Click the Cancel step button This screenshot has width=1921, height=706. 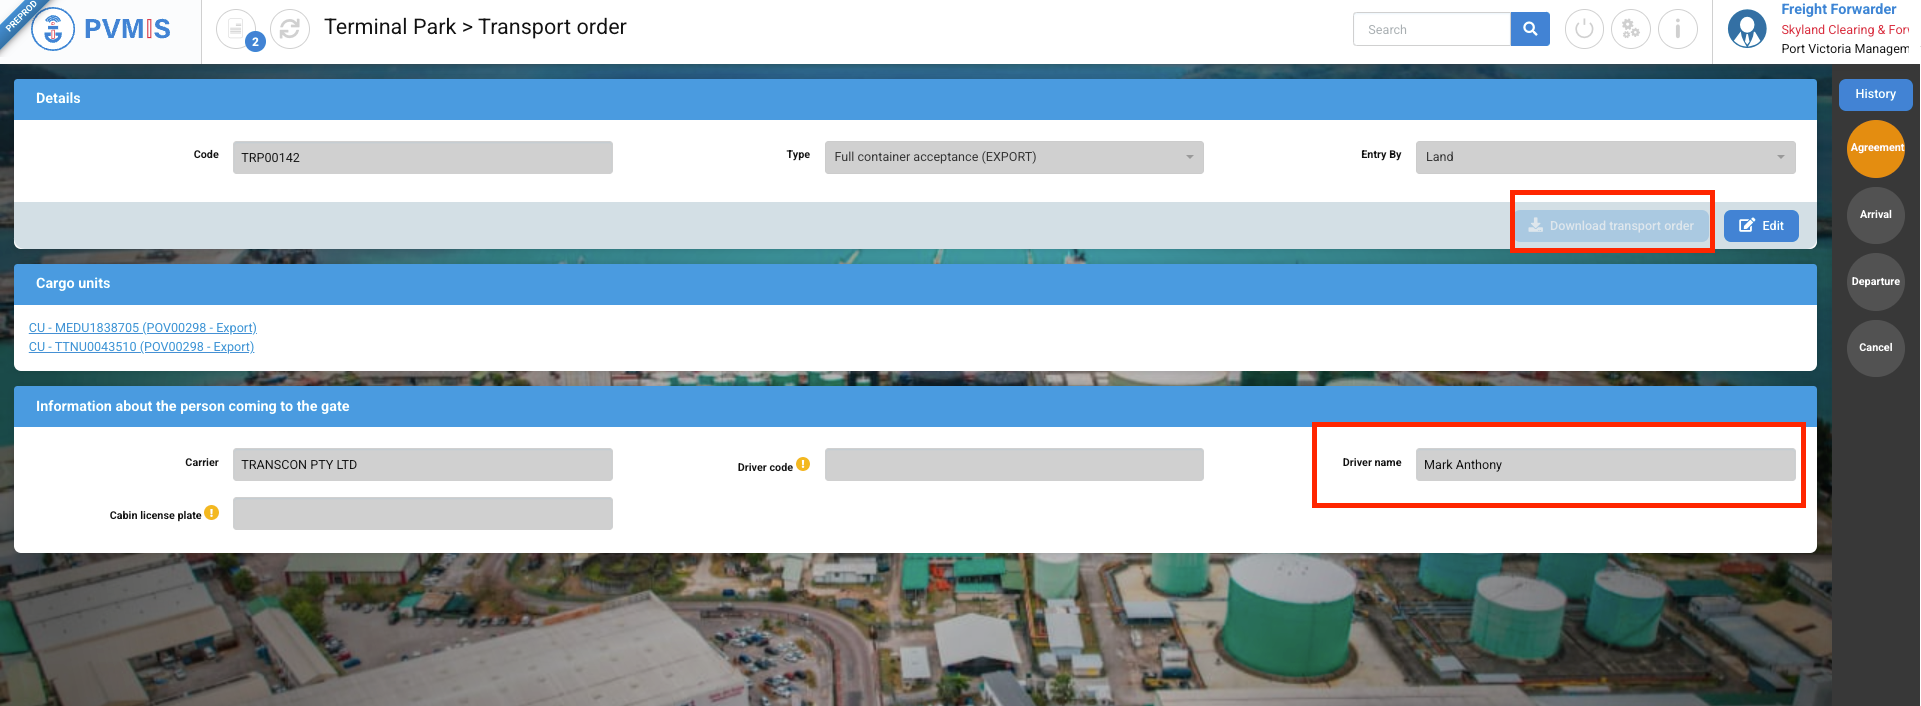click(x=1876, y=348)
